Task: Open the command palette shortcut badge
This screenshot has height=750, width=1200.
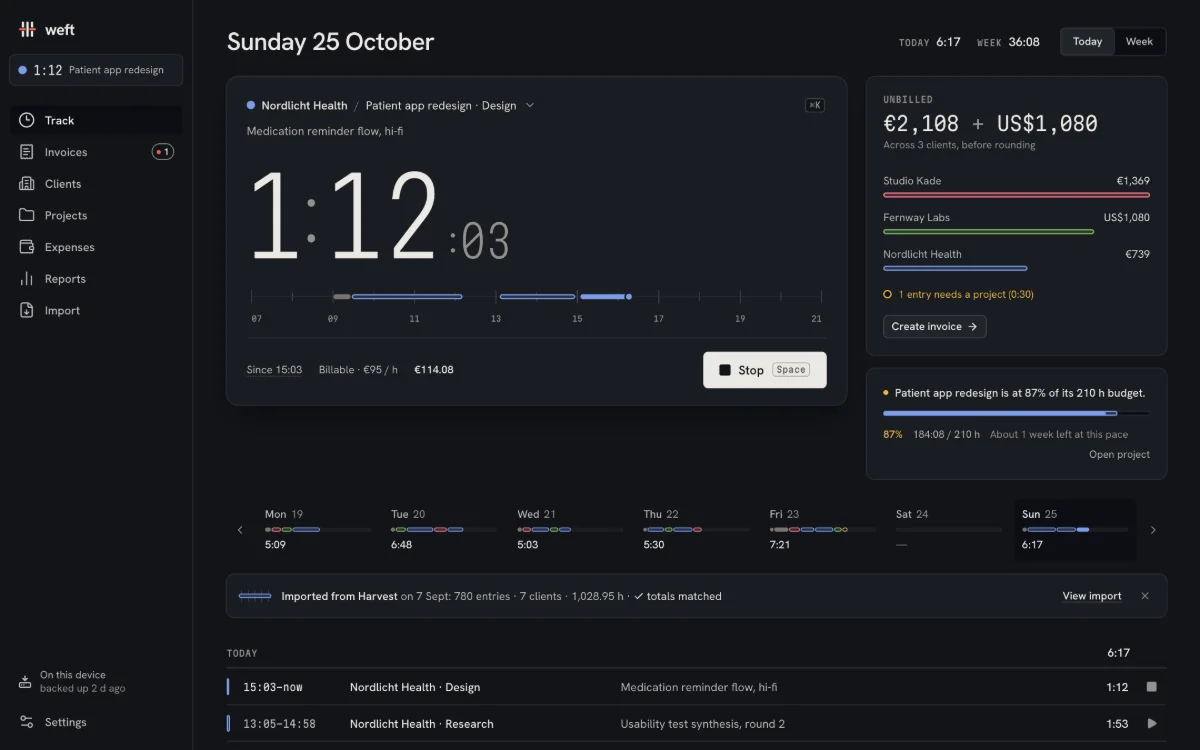Action: tap(815, 105)
